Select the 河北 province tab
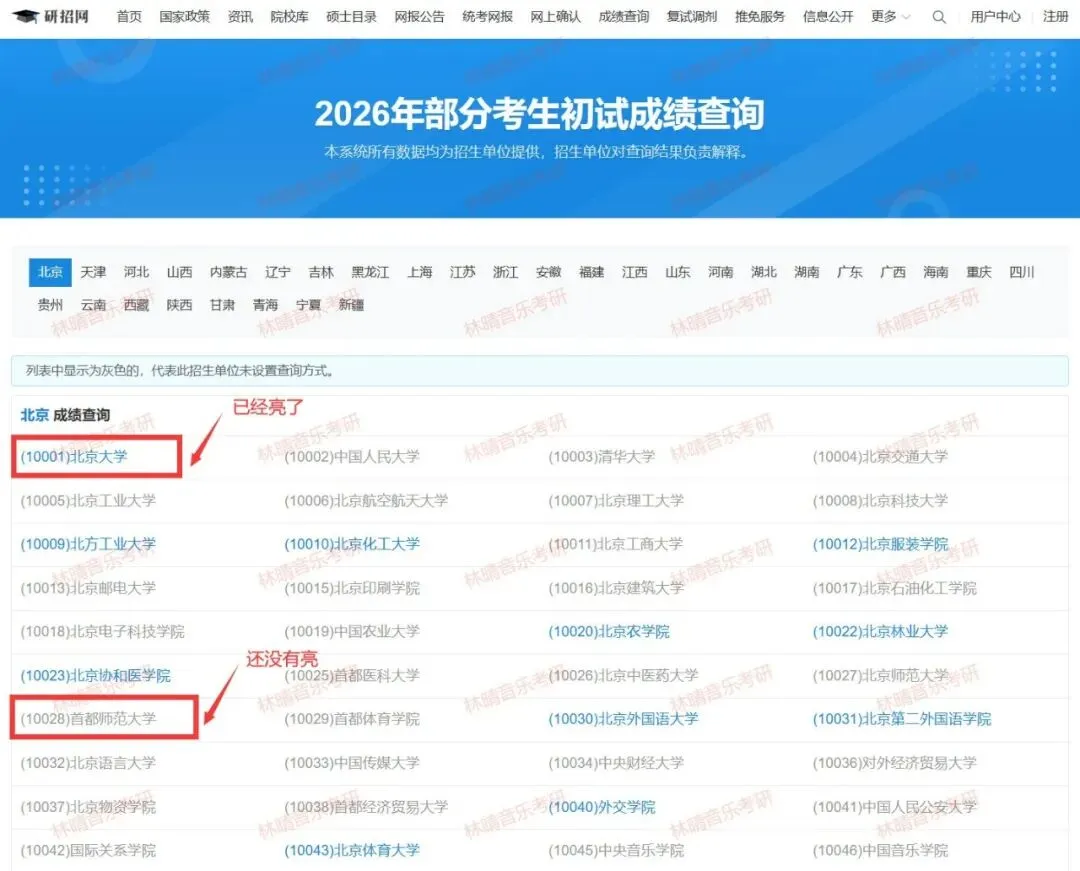This screenshot has height=871, width=1080. pos(136,272)
